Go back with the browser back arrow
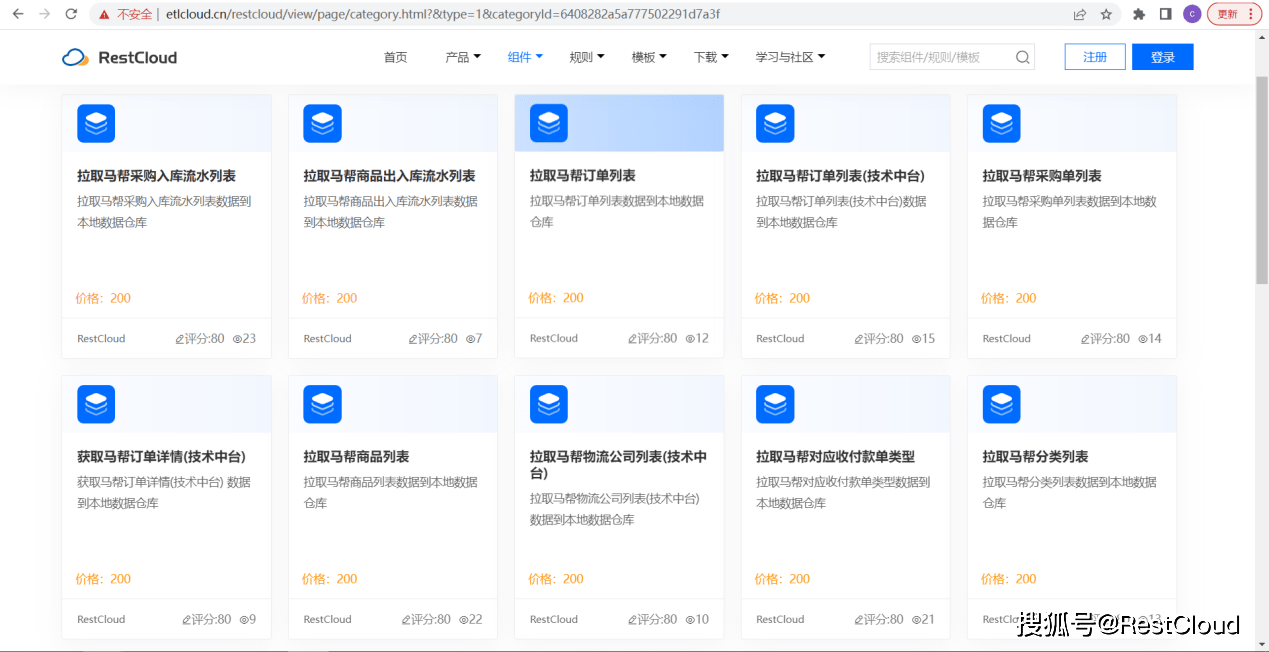Screen dimensions: 1269x652 point(17,14)
